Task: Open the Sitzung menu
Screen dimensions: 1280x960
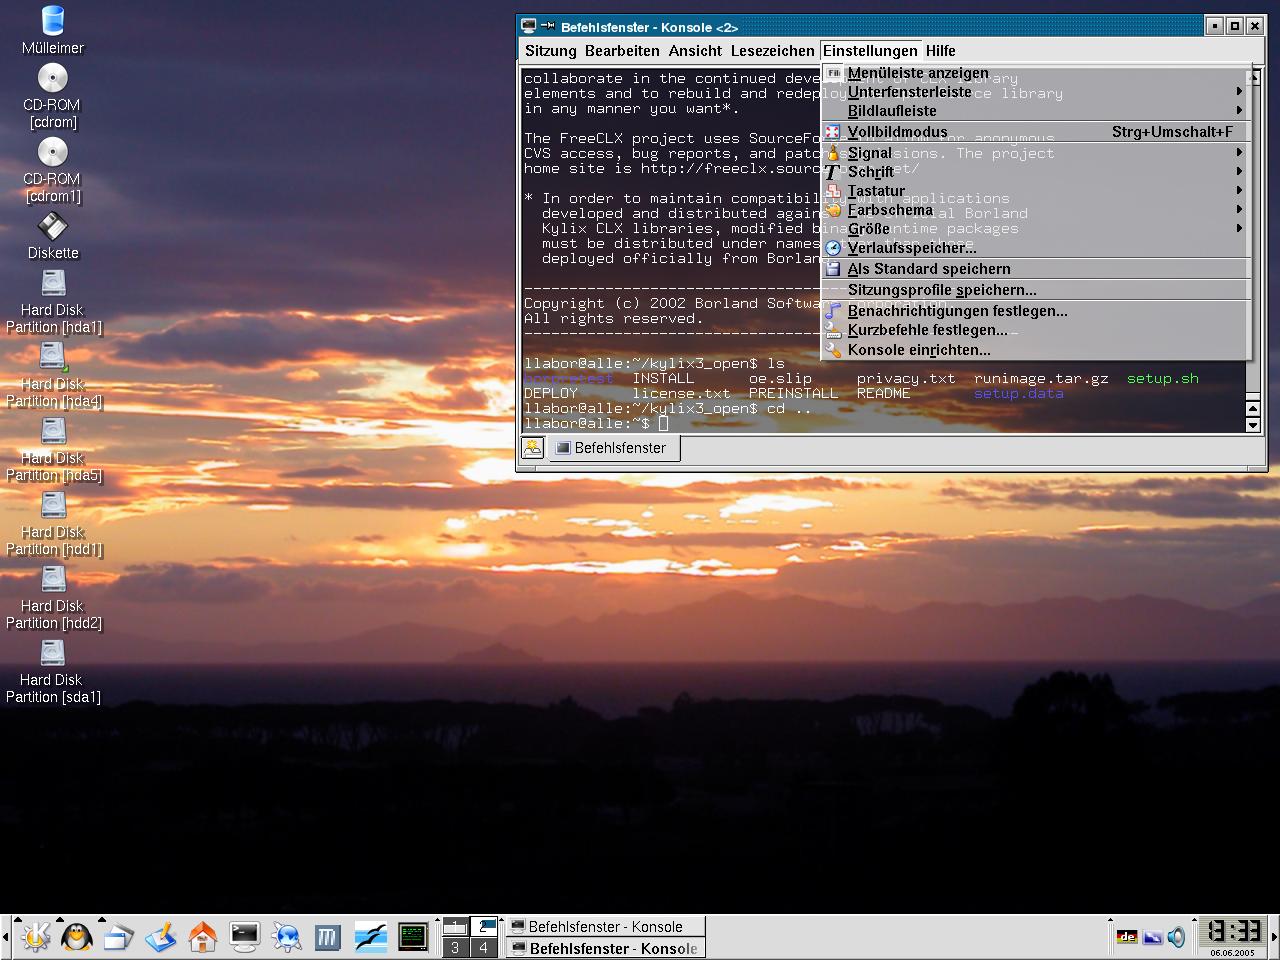Action: tap(551, 51)
